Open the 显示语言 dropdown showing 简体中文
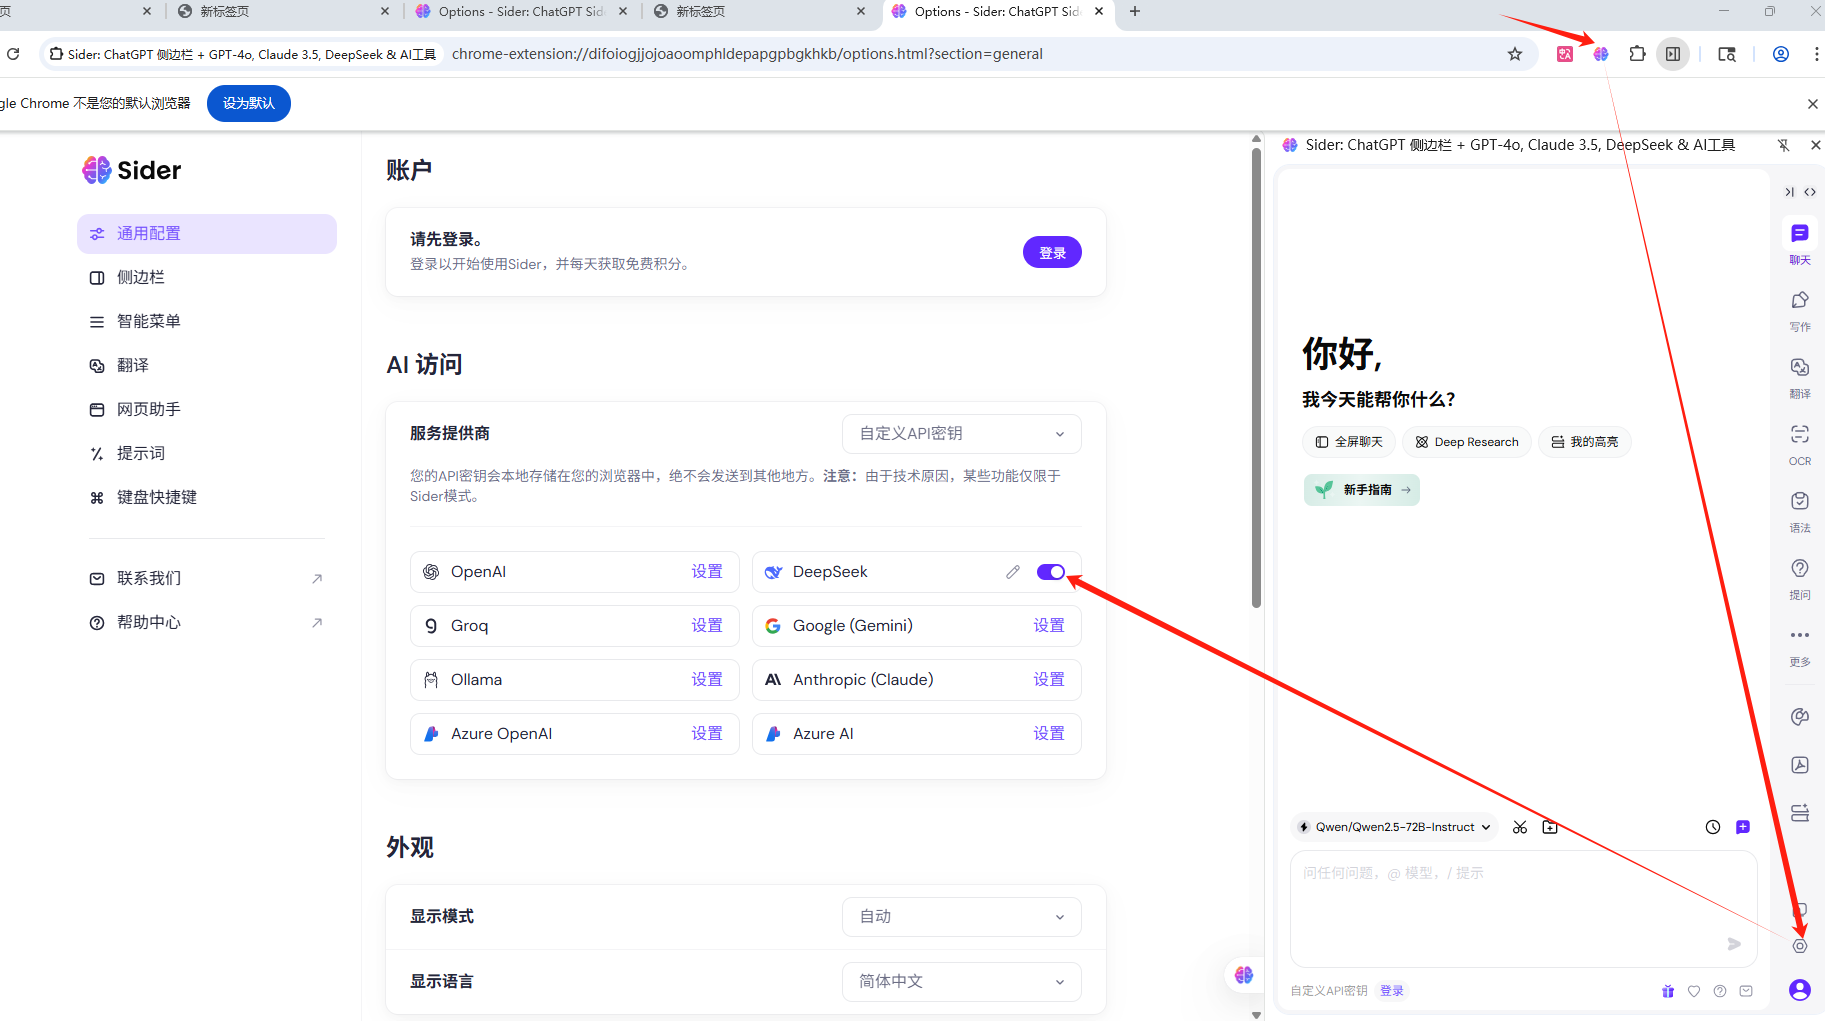 pos(962,982)
